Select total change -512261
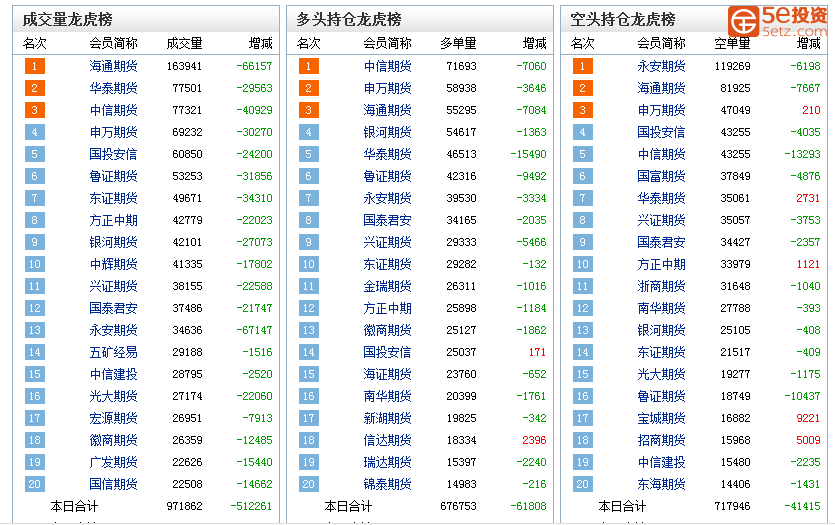The image size is (835, 525). 251,506
